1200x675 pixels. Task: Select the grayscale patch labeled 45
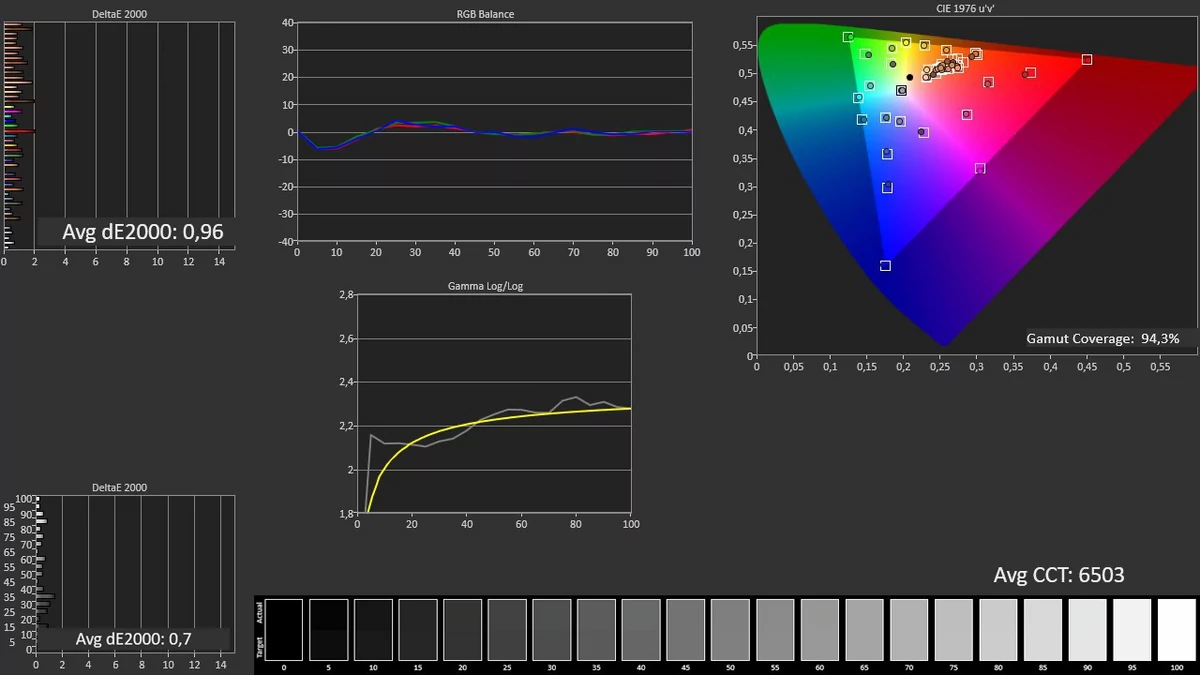coord(685,630)
